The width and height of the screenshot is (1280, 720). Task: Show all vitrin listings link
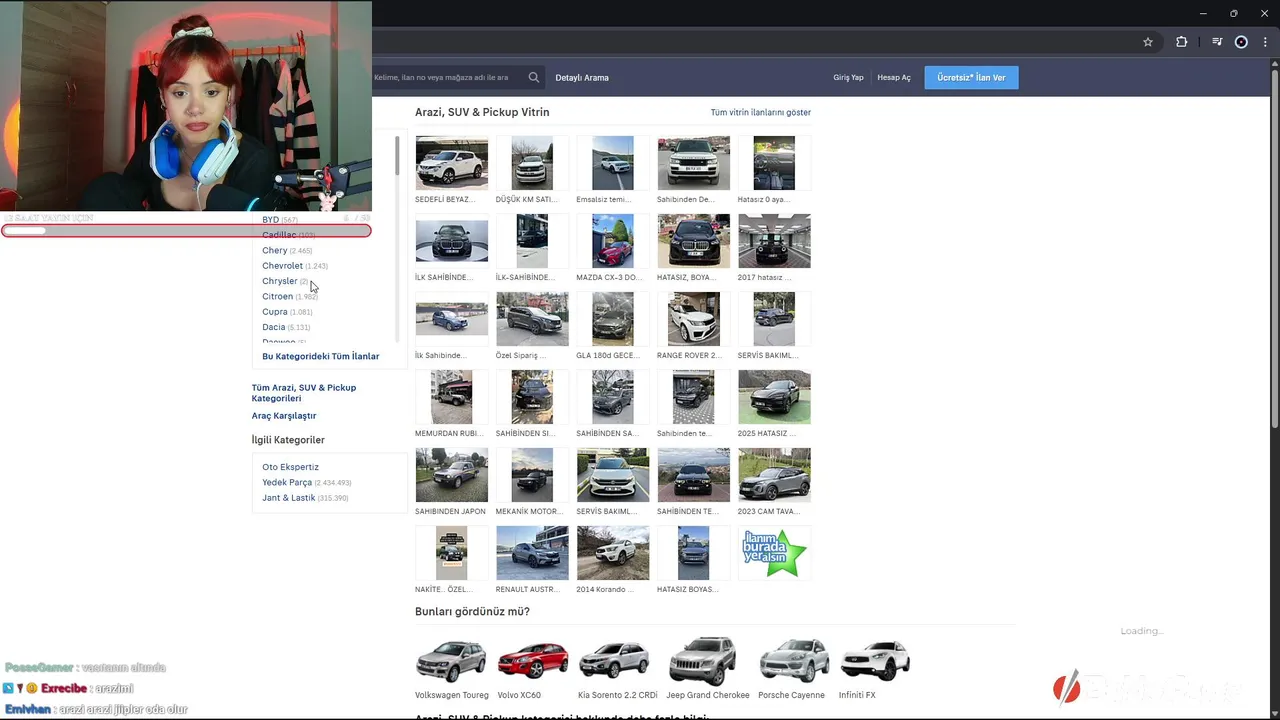pos(760,113)
